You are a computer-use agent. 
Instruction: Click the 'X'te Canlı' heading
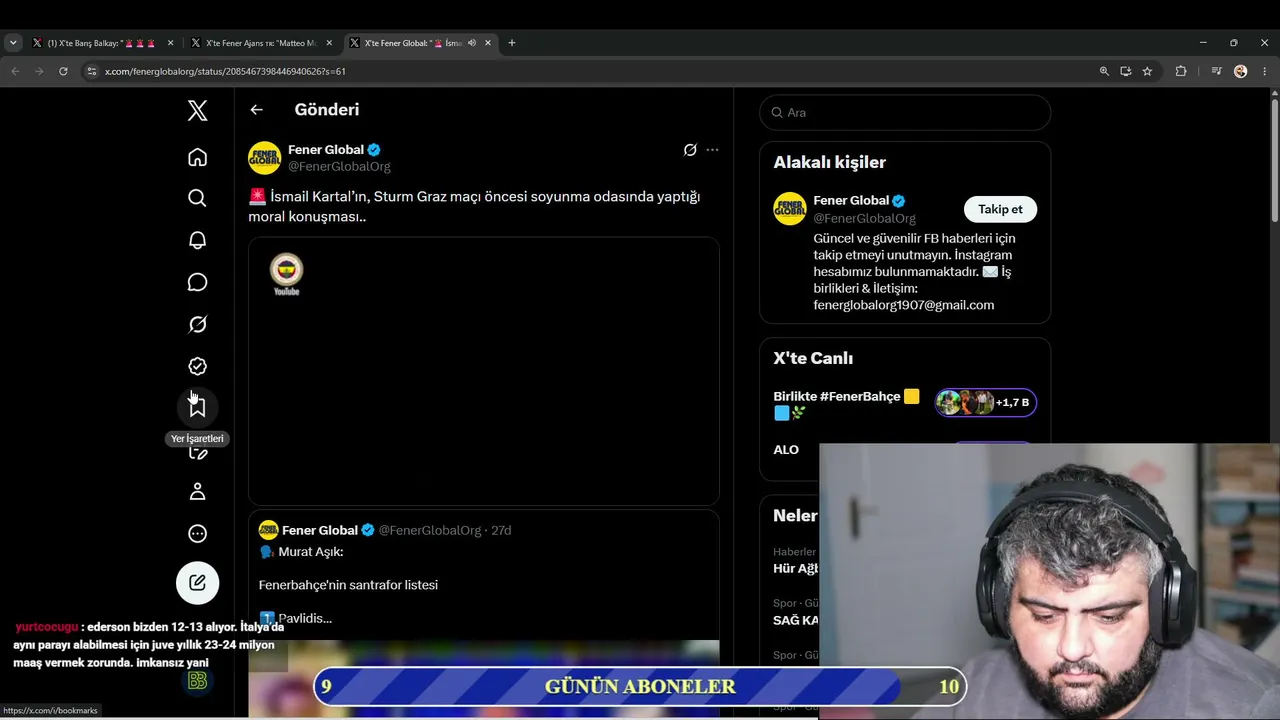pyautogui.click(x=813, y=358)
